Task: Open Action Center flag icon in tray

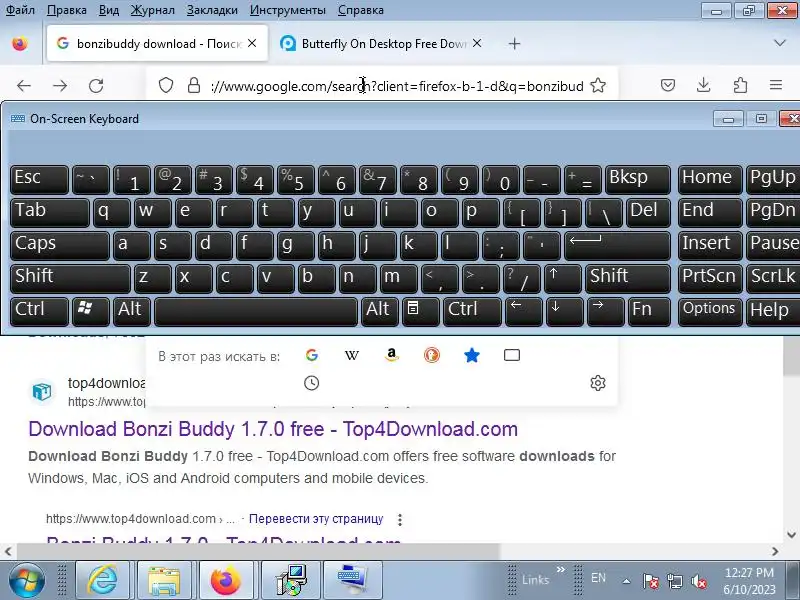Action: (651, 581)
